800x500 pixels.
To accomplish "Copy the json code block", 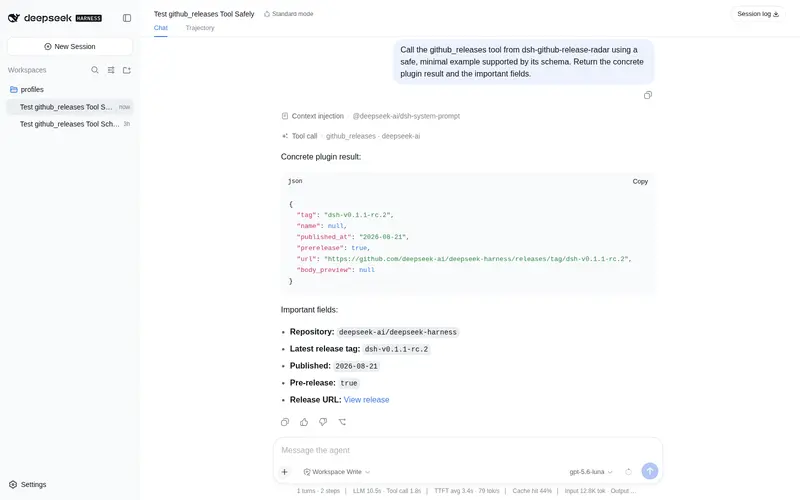I will [640, 181].
